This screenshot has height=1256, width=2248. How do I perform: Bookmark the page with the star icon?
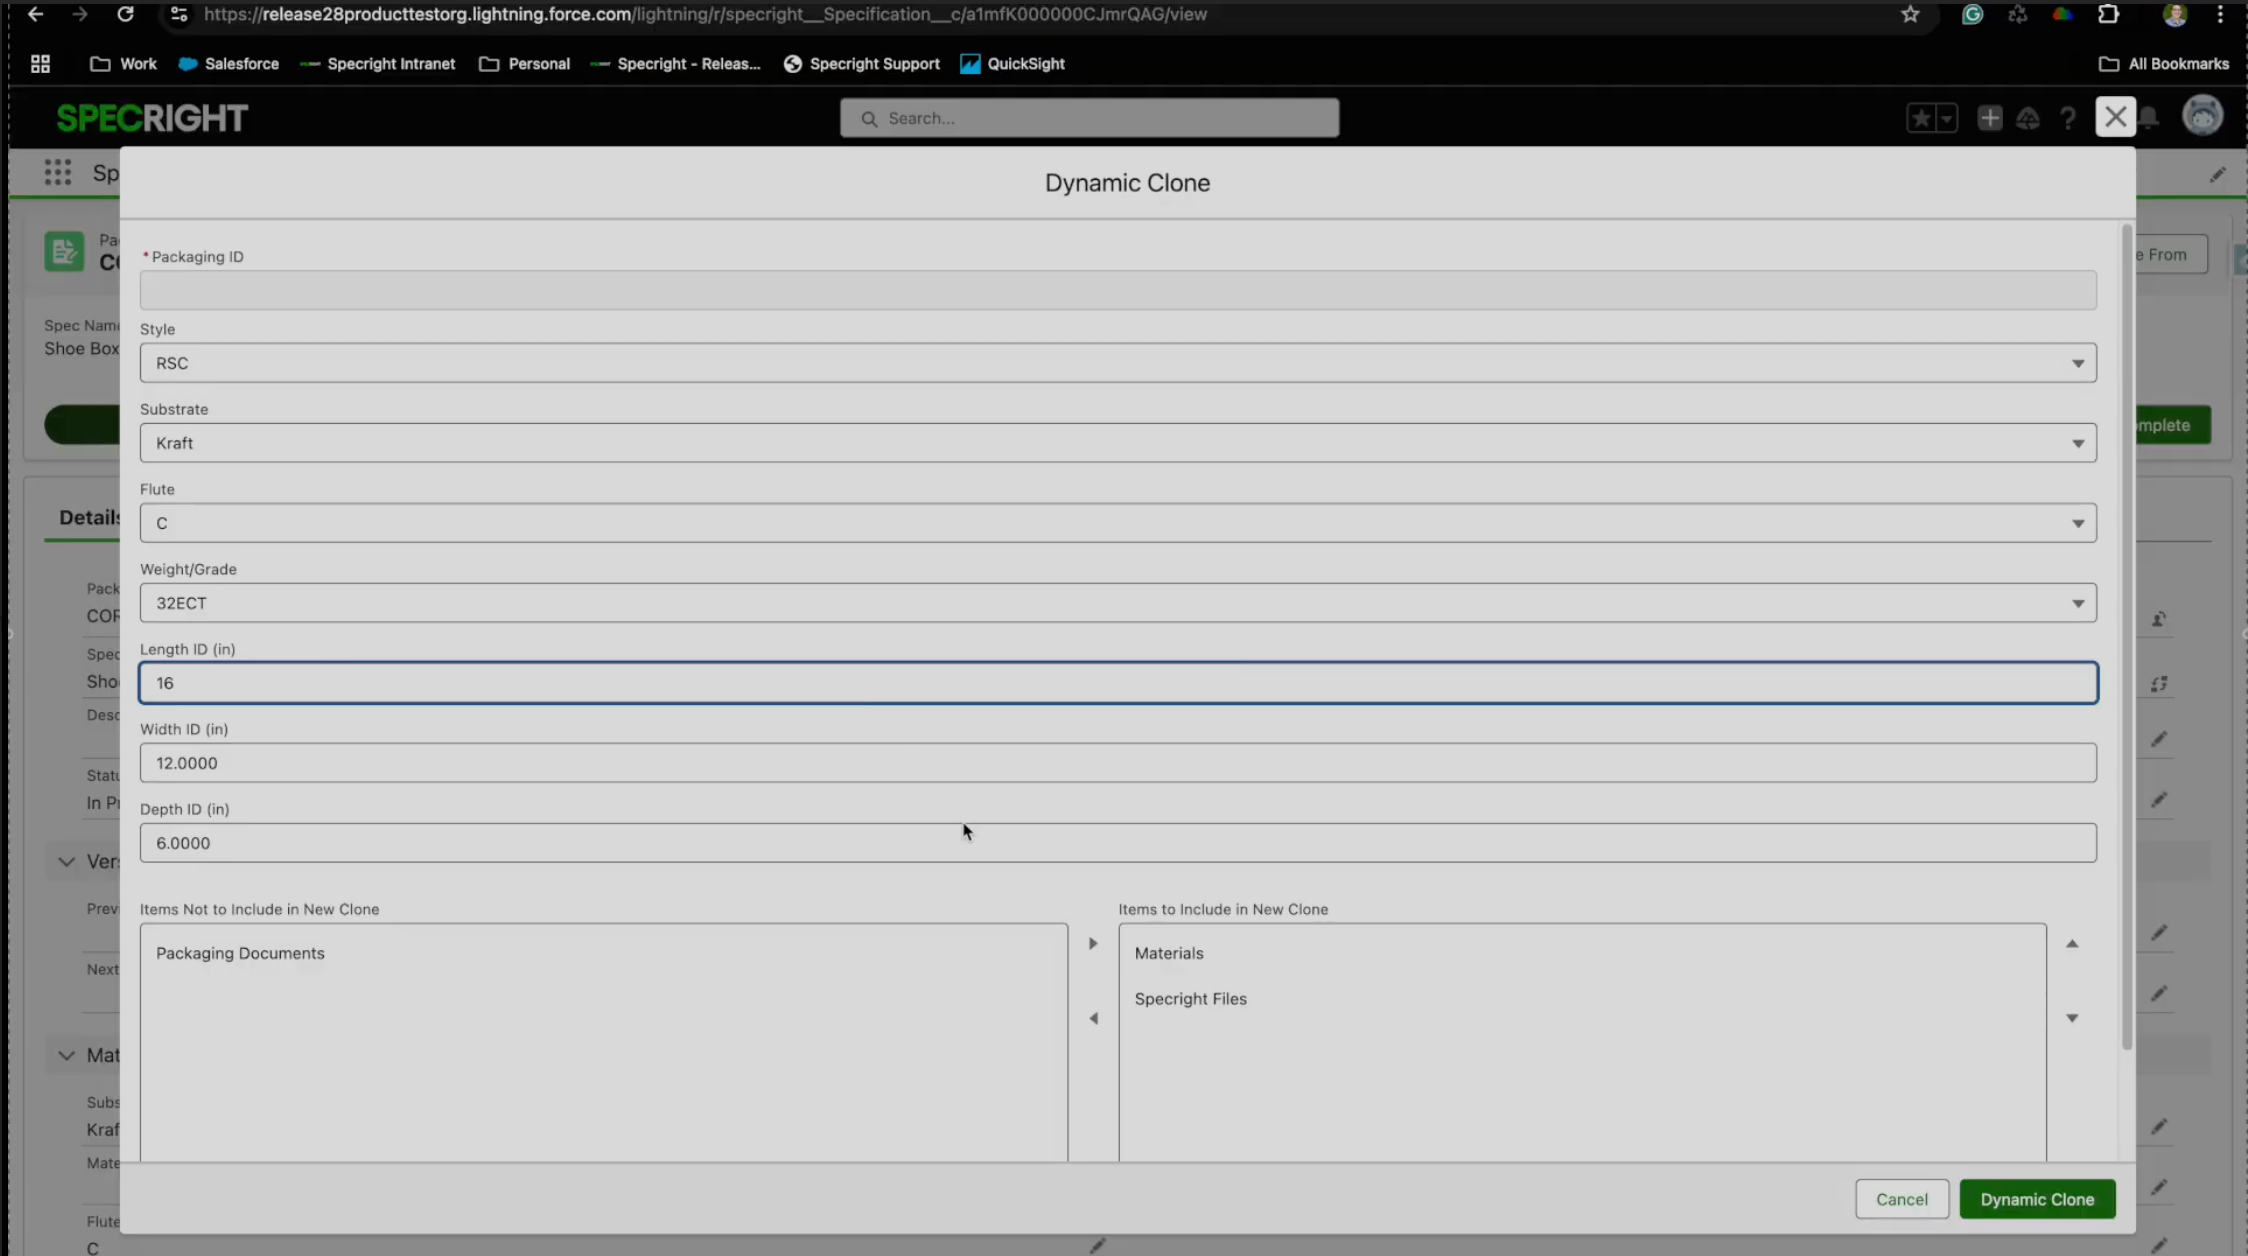pyautogui.click(x=1910, y=14)
